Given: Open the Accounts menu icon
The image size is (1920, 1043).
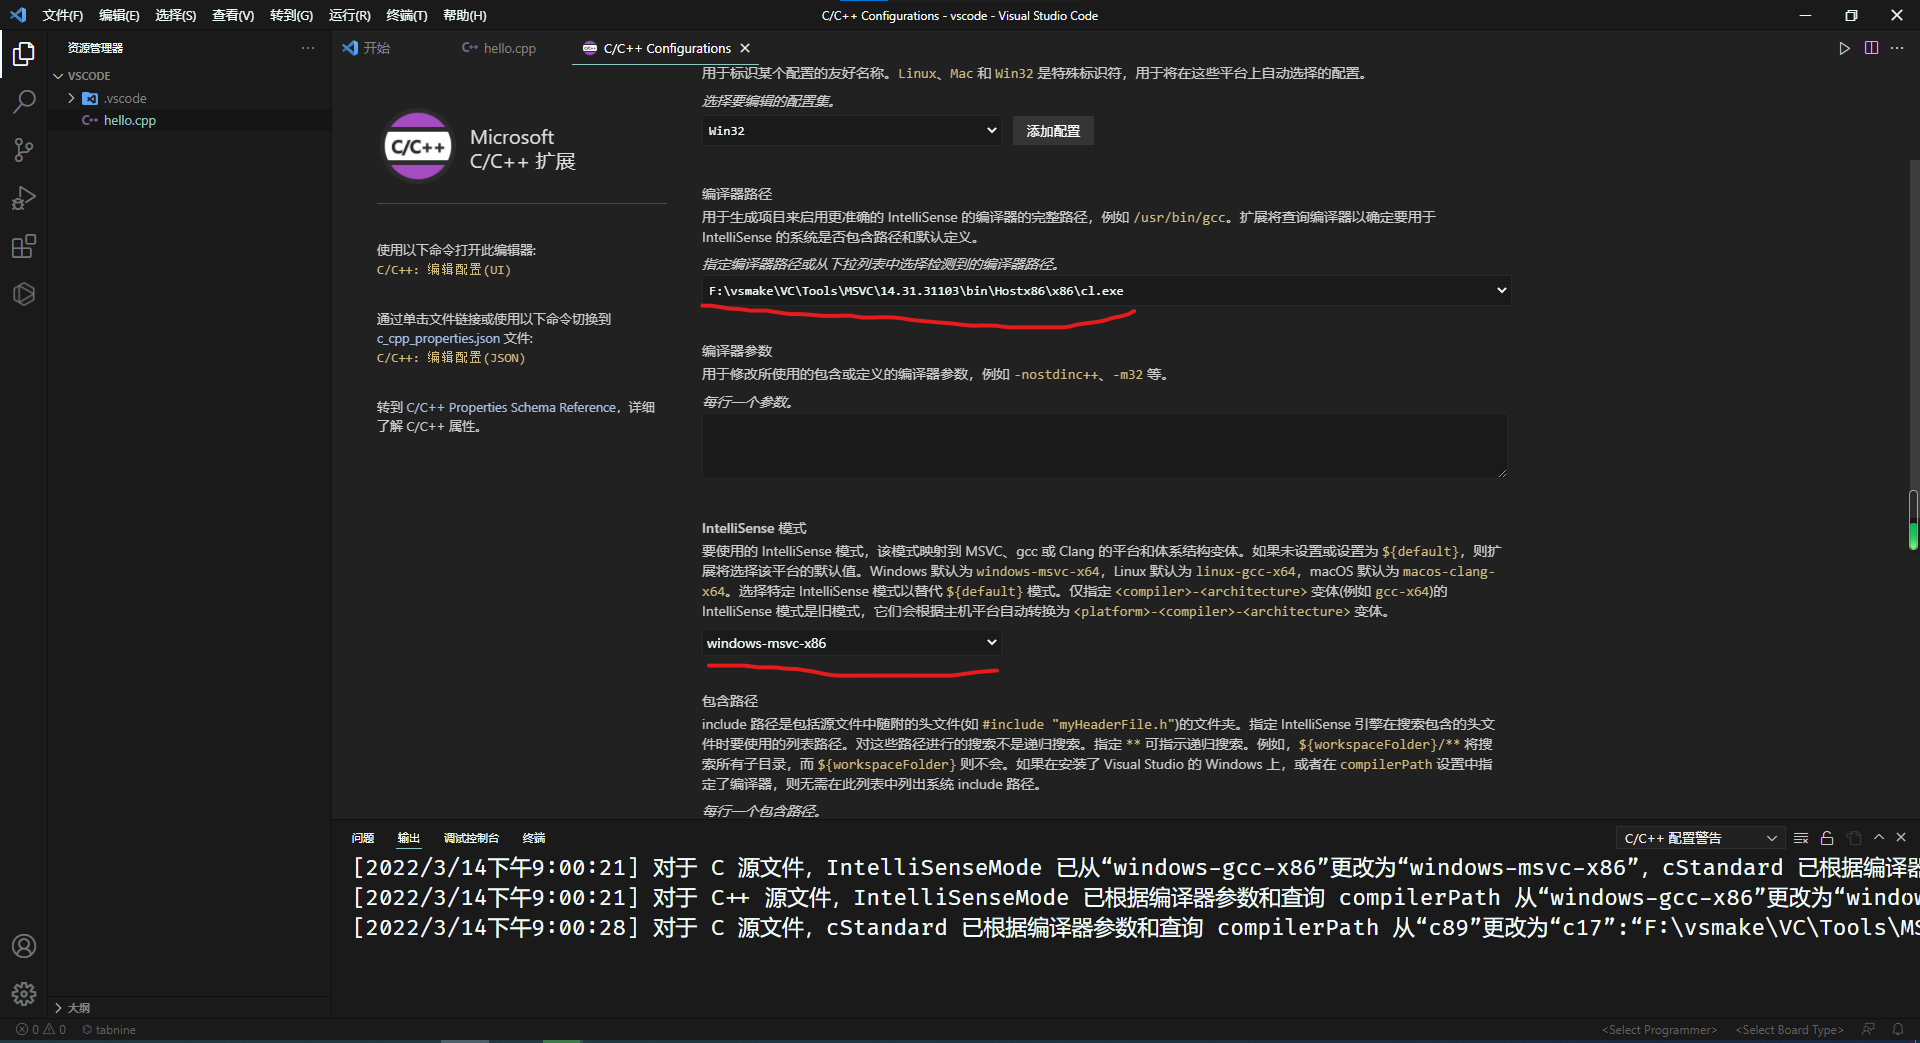Looking at the screenshot, I should click(24, 946).
